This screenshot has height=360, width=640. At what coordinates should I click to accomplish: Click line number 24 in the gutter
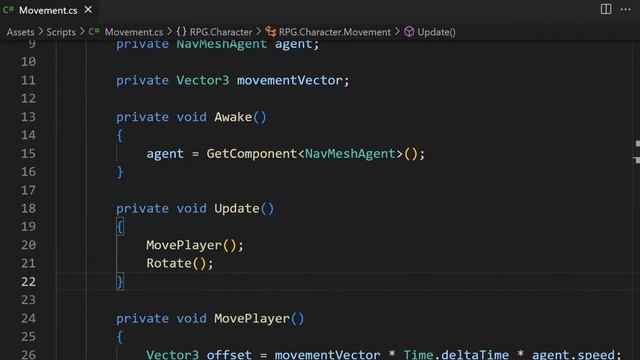(x=28, y=318)
